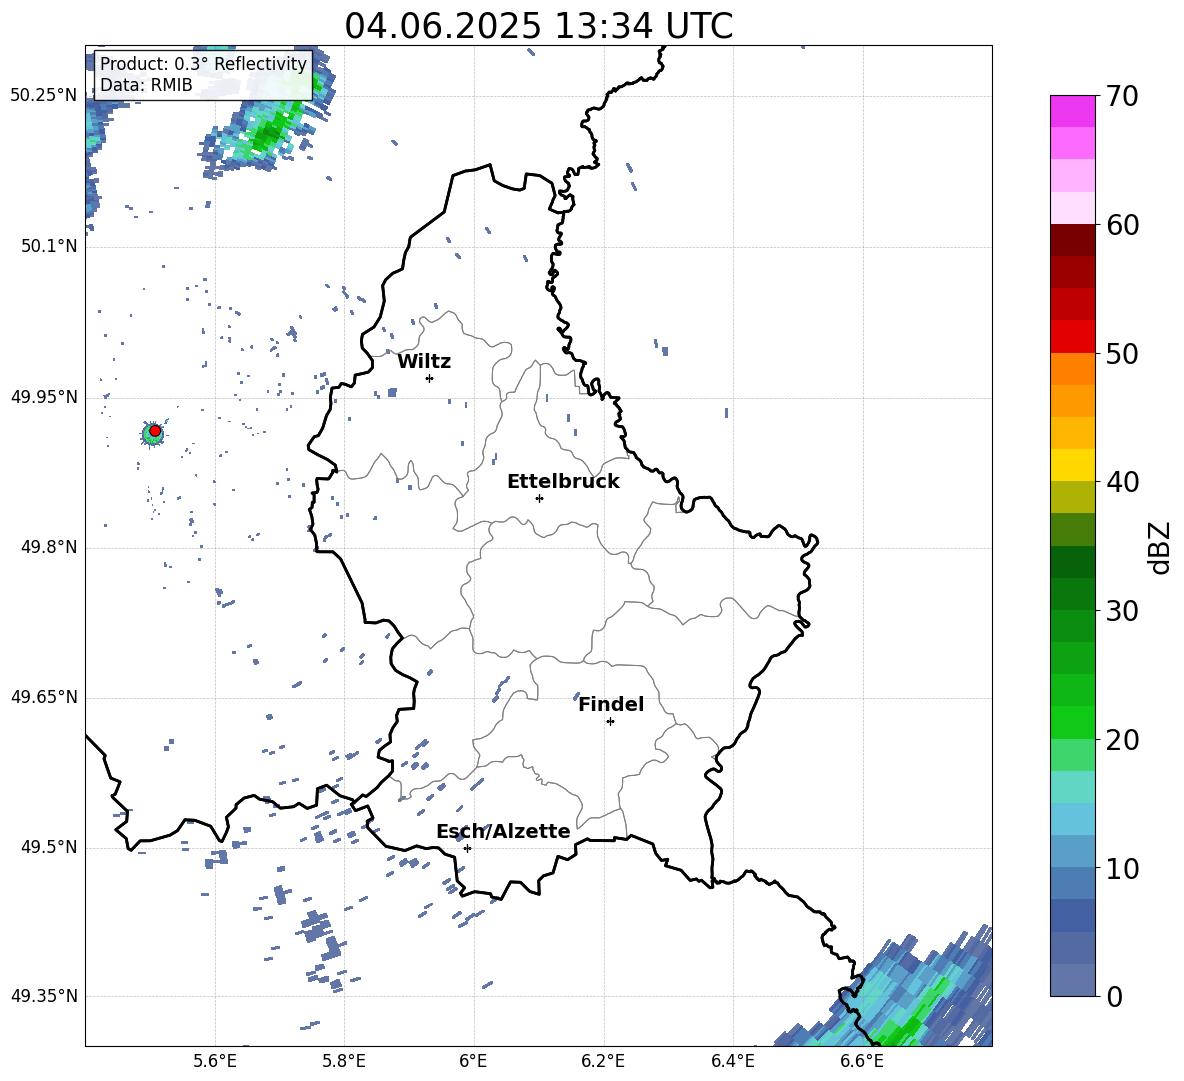Click the 30 colorbar tick label
This screenshot has width=1184, height=1081.
point(1122,611)
